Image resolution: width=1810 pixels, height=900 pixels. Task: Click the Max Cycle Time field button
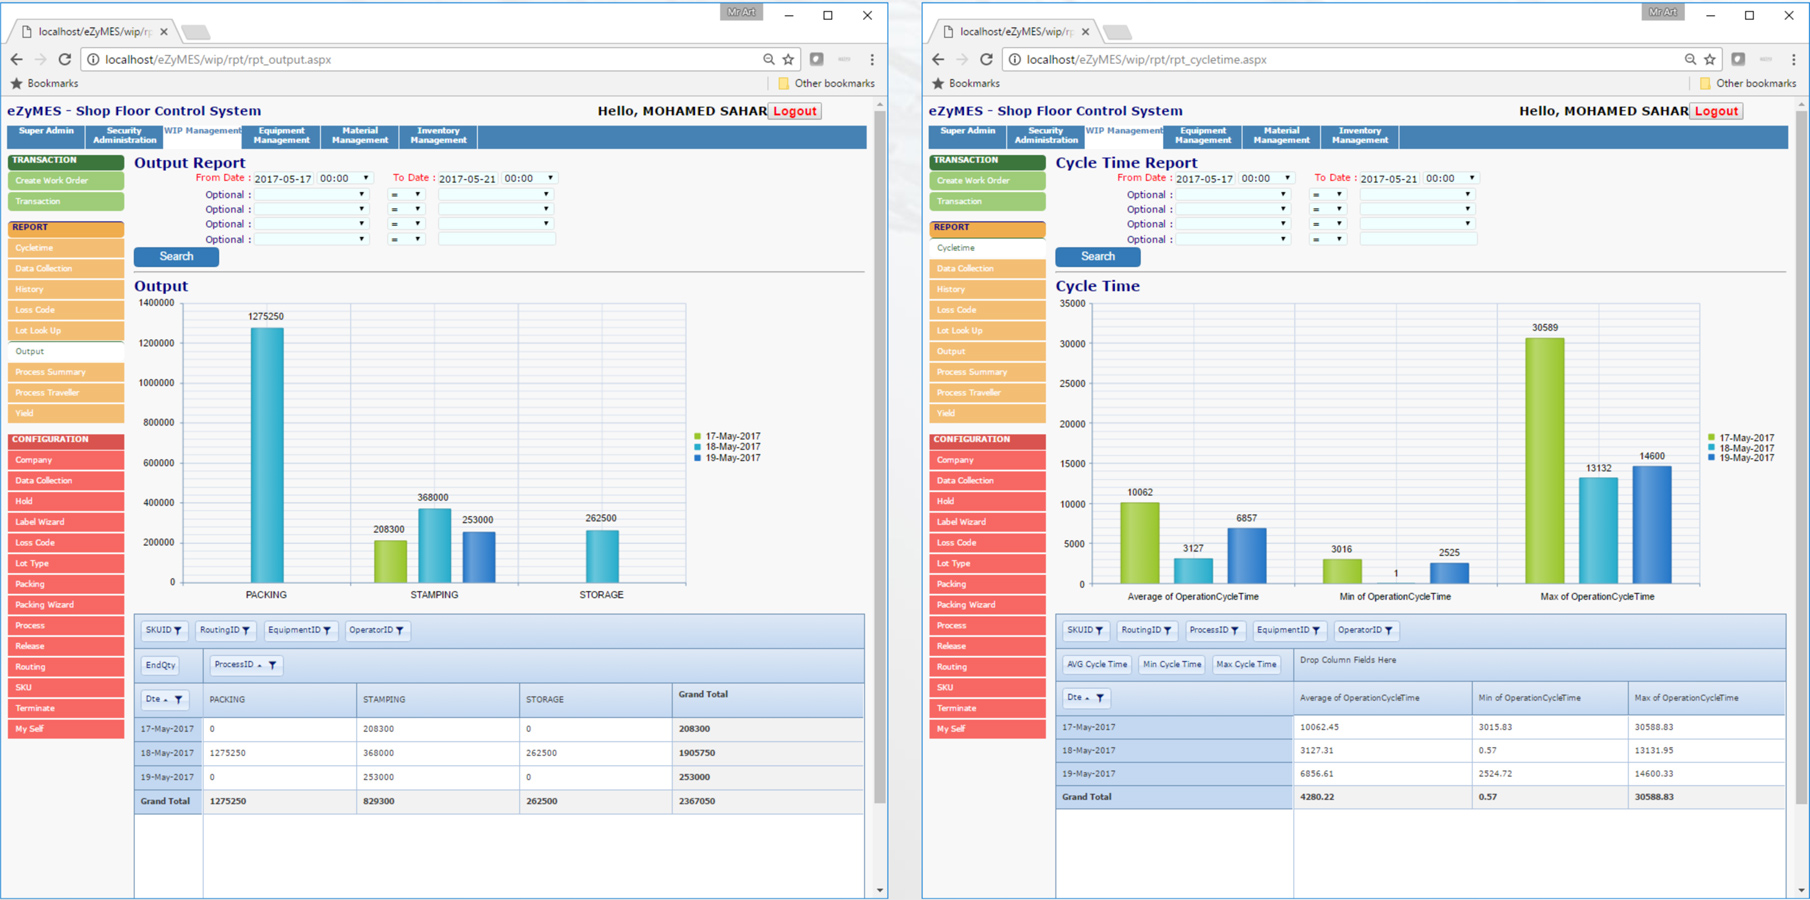[1246, 665]
